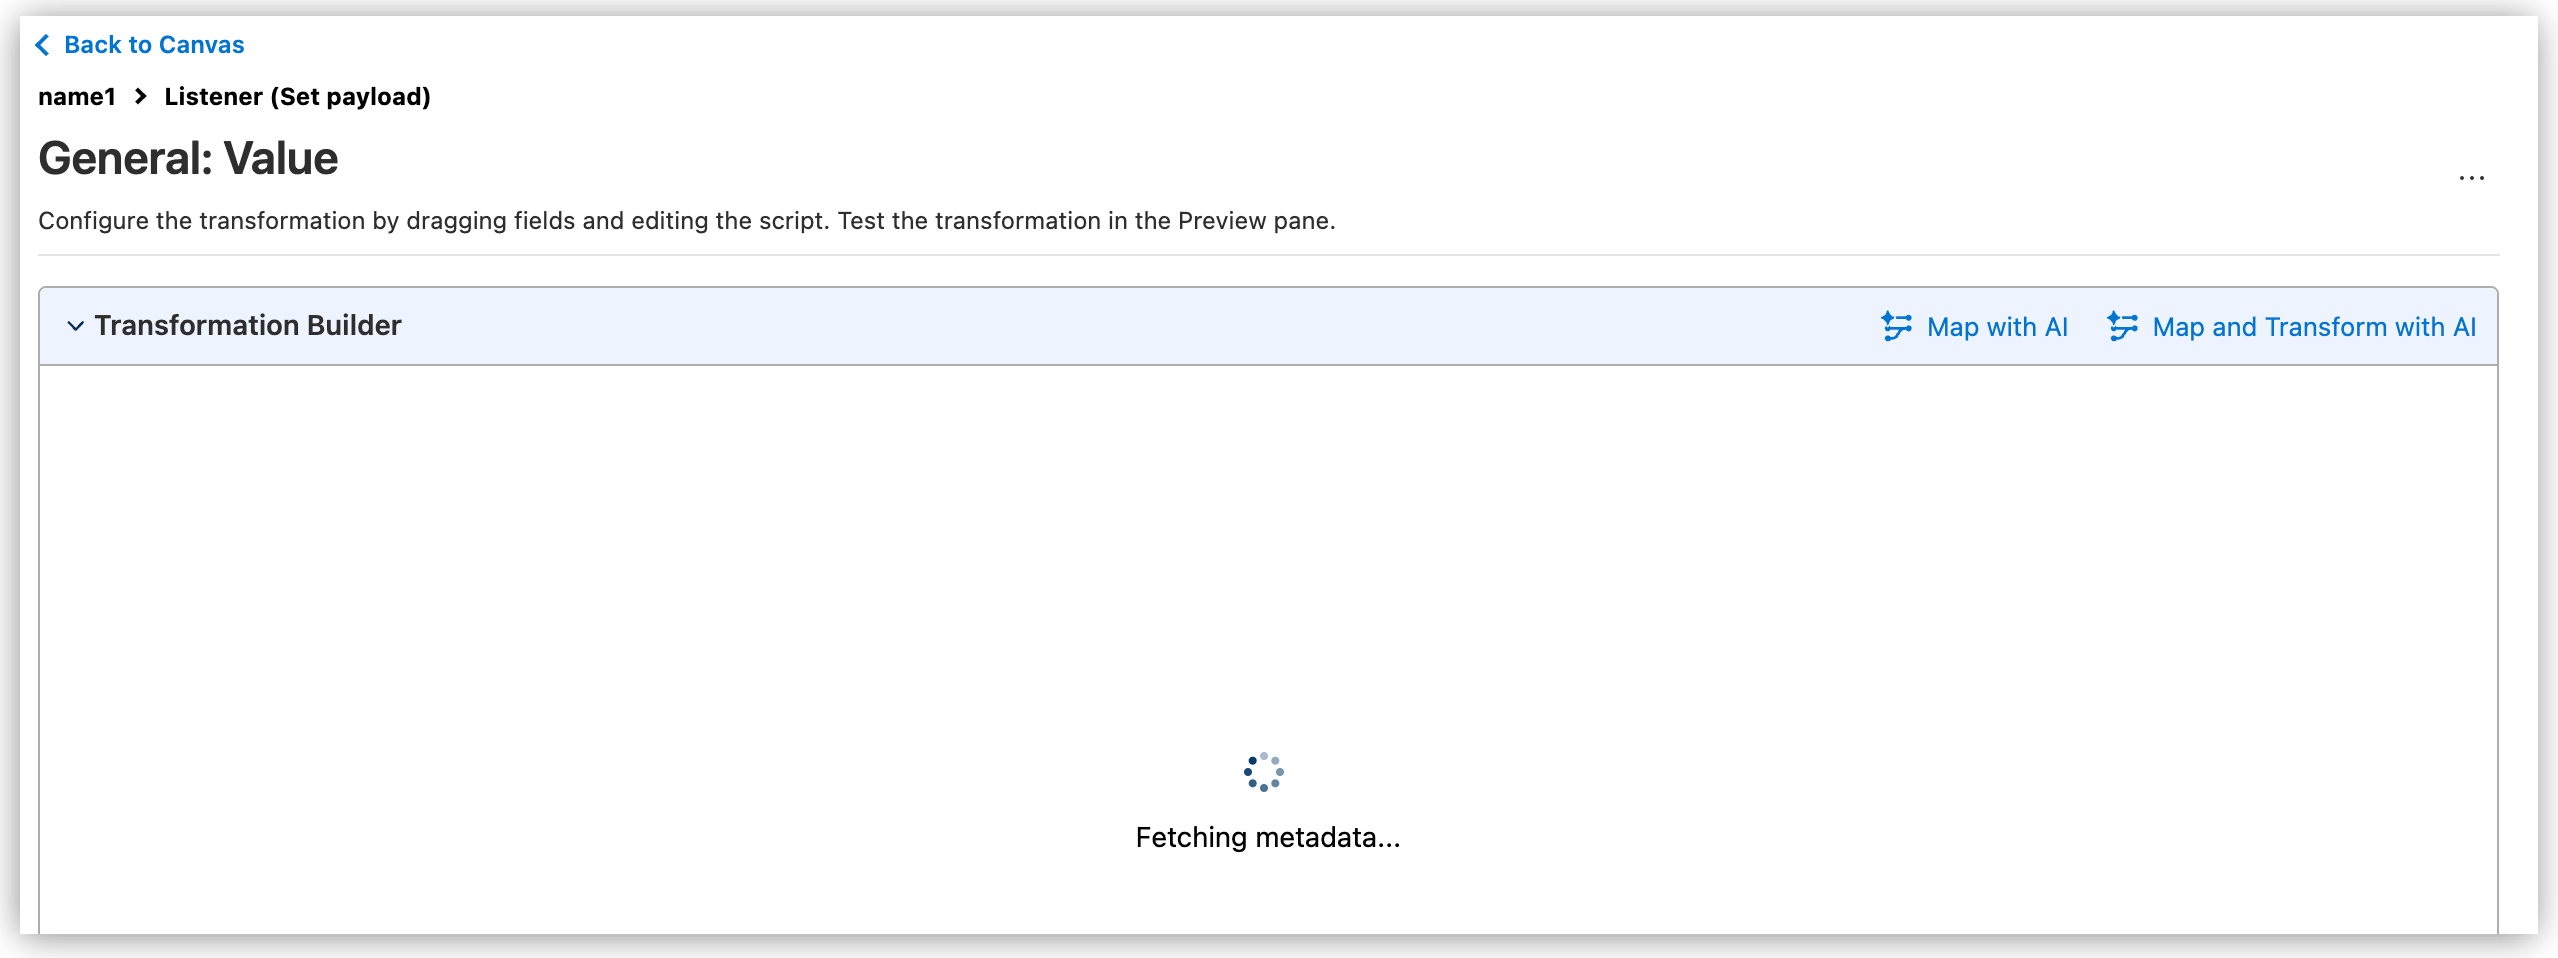Click the AI mapping icon next to Map with AI

point(1896,326)
